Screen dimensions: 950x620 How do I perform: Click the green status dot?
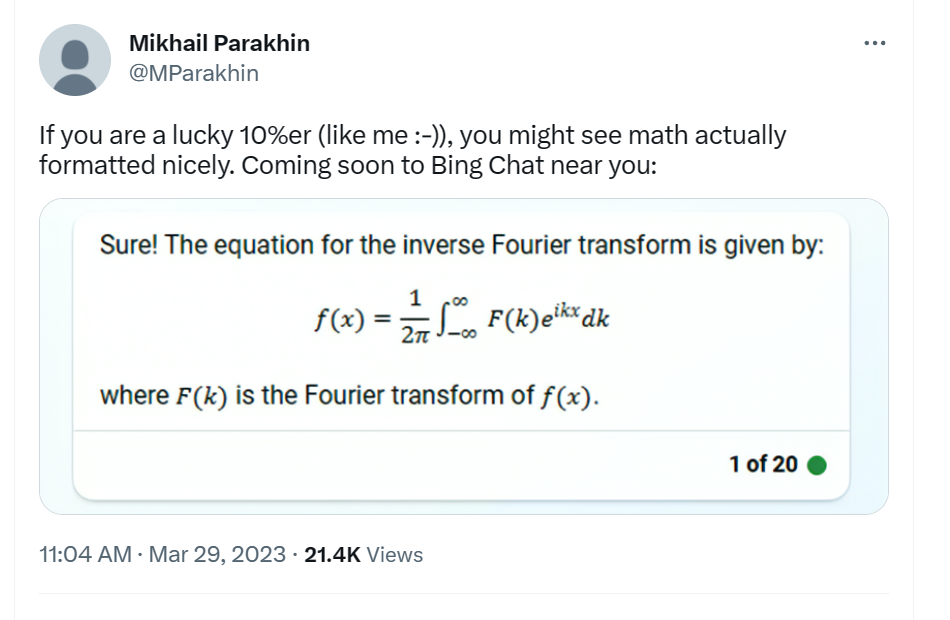(816, 464)
